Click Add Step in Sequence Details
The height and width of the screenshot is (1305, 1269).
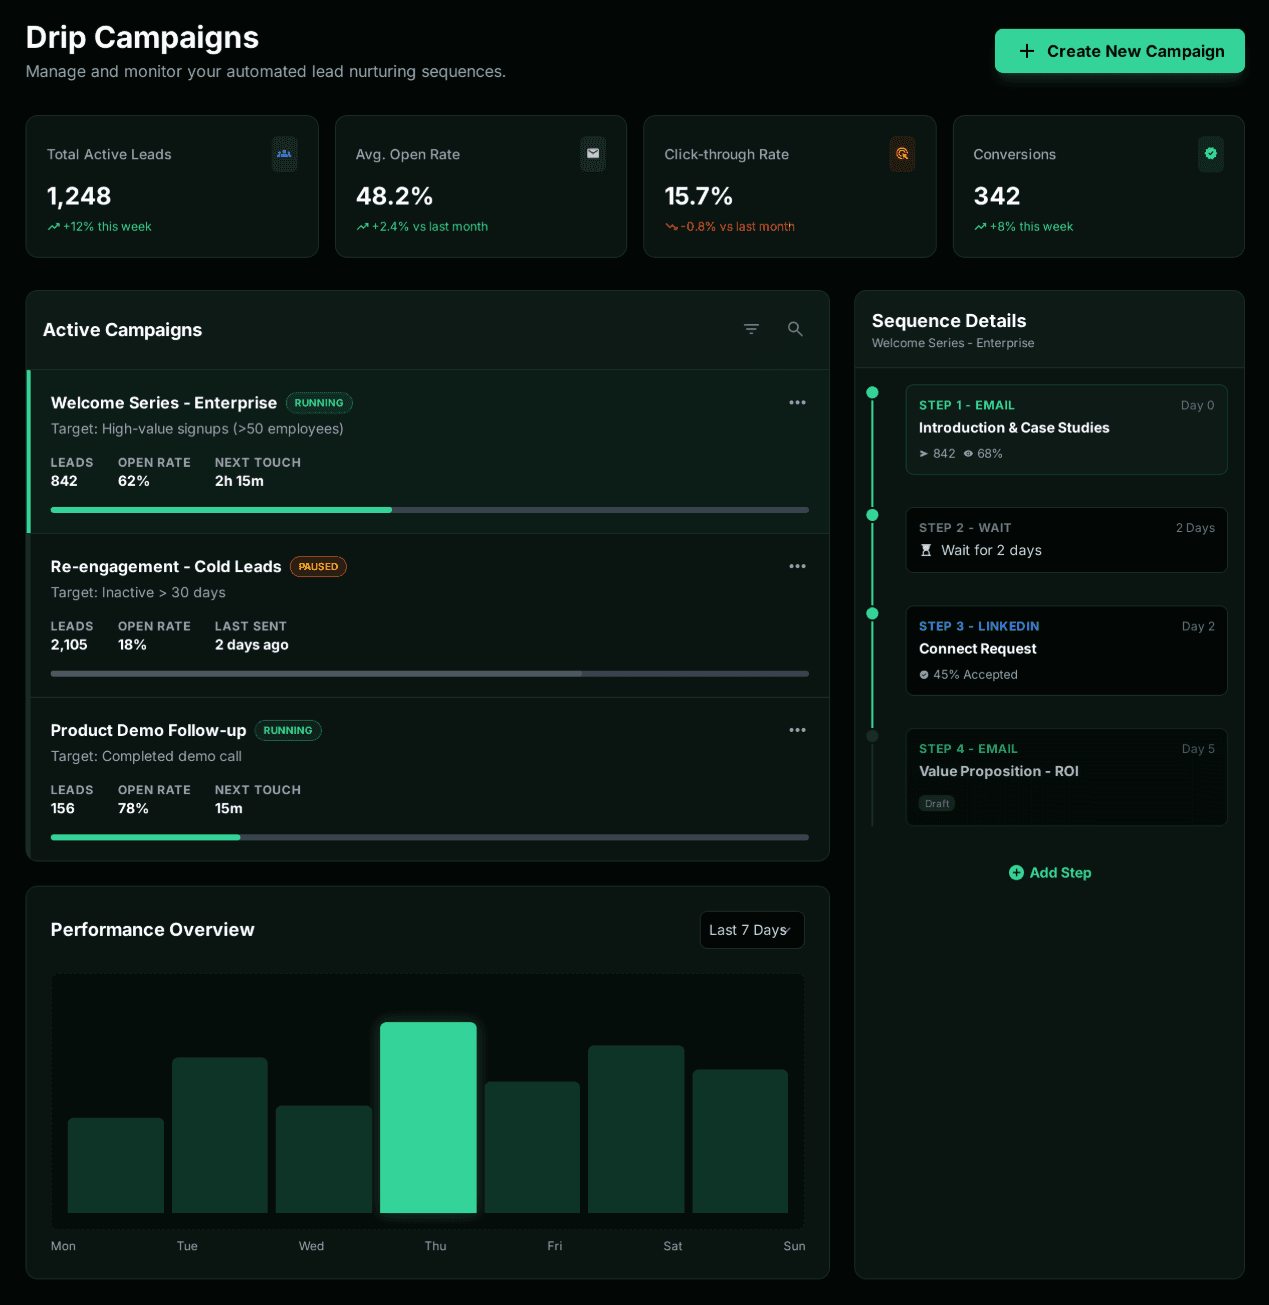[x=1050, y=873]
